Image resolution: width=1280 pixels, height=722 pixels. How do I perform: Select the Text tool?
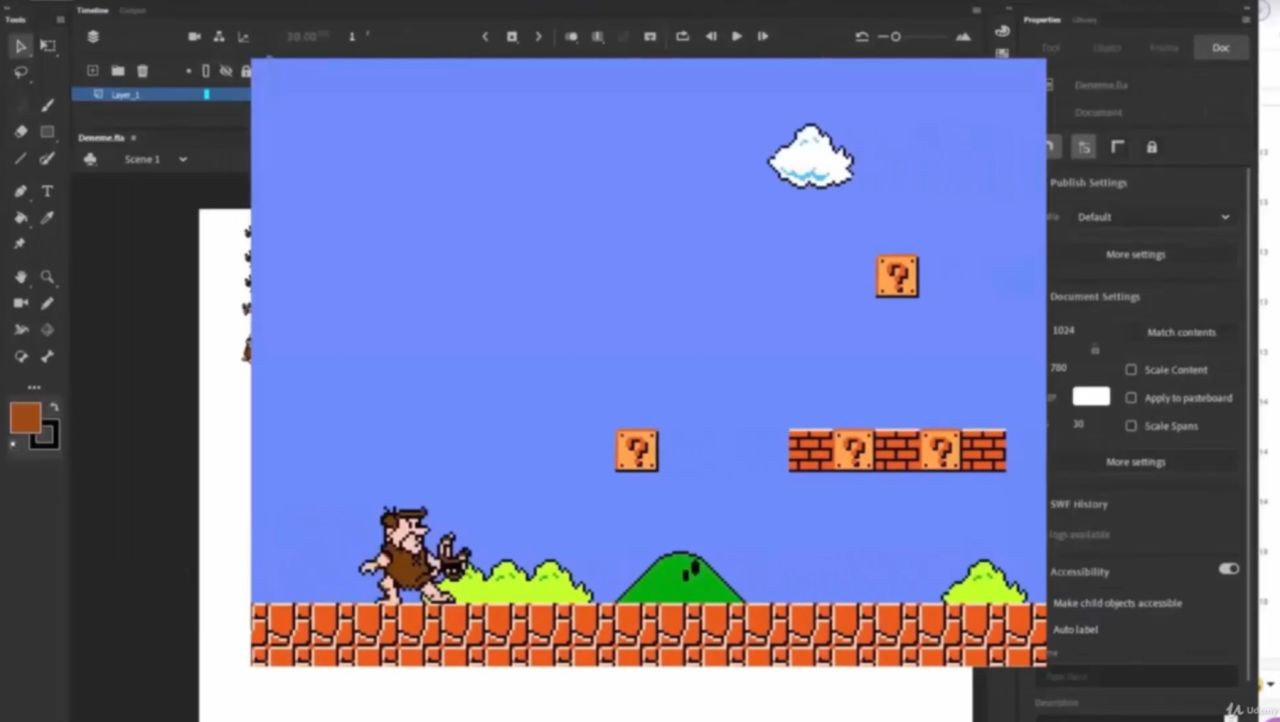pos(47,191)
